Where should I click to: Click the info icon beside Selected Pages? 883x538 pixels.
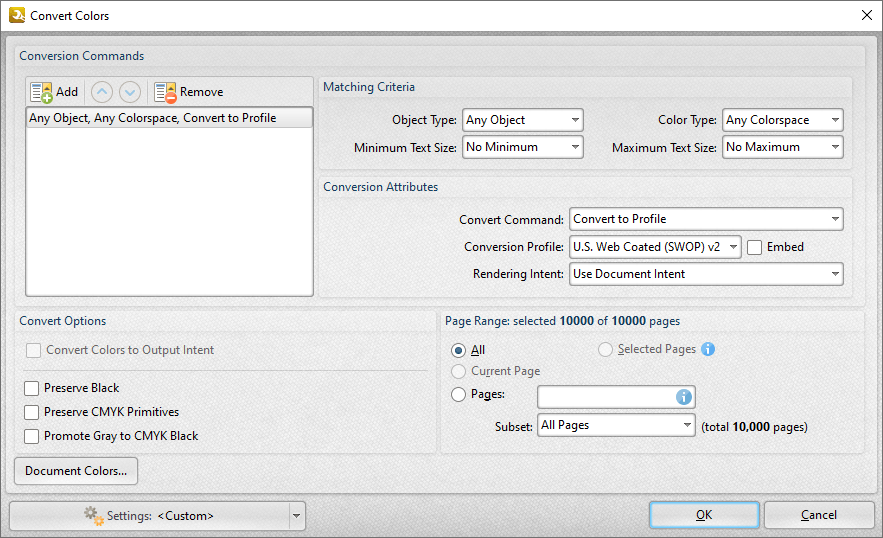click(x=708, y=349)
